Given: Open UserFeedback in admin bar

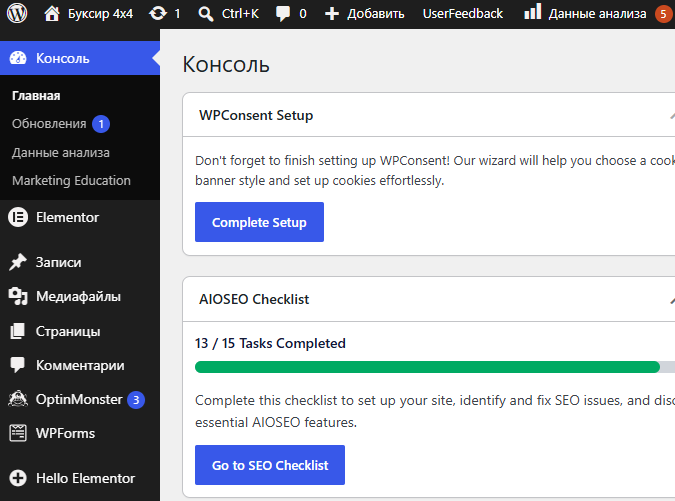Looking at the screenshot, I should 463,14.
